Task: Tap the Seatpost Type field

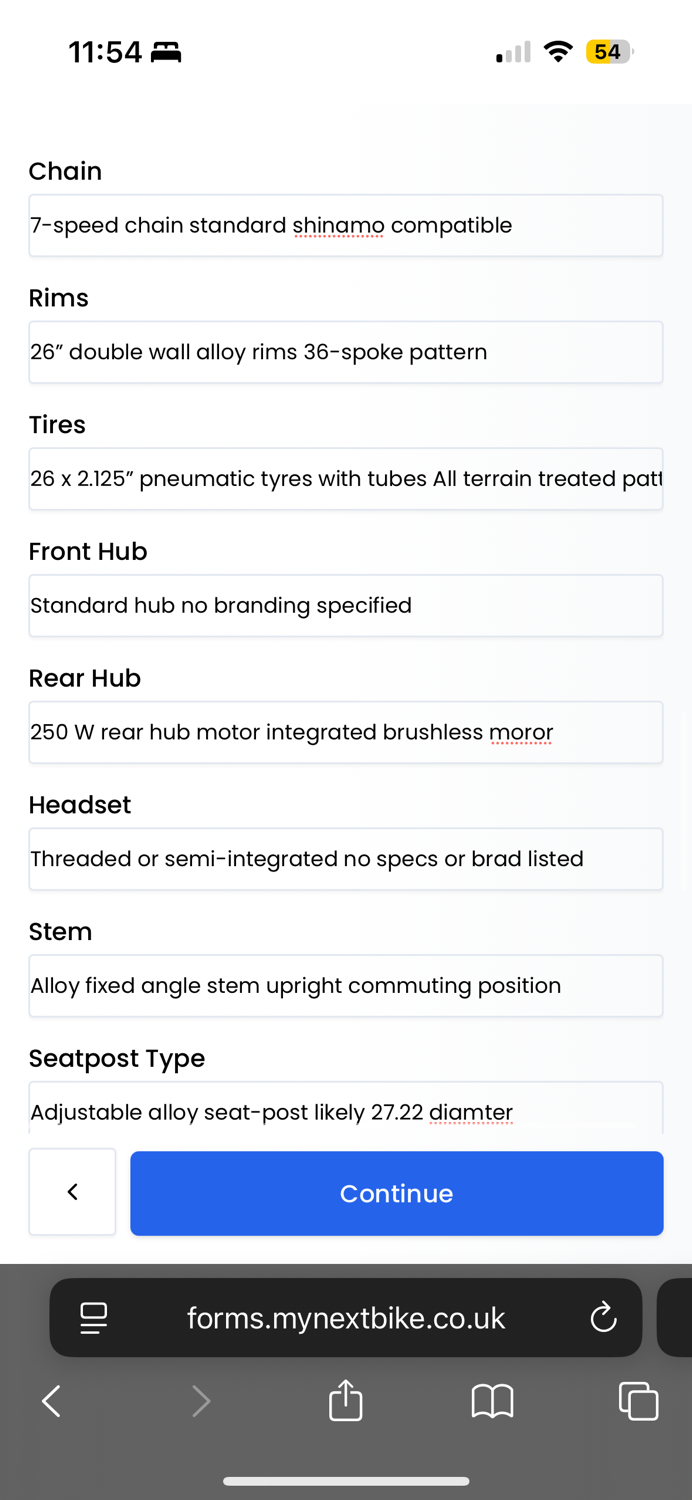Action: 346,1108
